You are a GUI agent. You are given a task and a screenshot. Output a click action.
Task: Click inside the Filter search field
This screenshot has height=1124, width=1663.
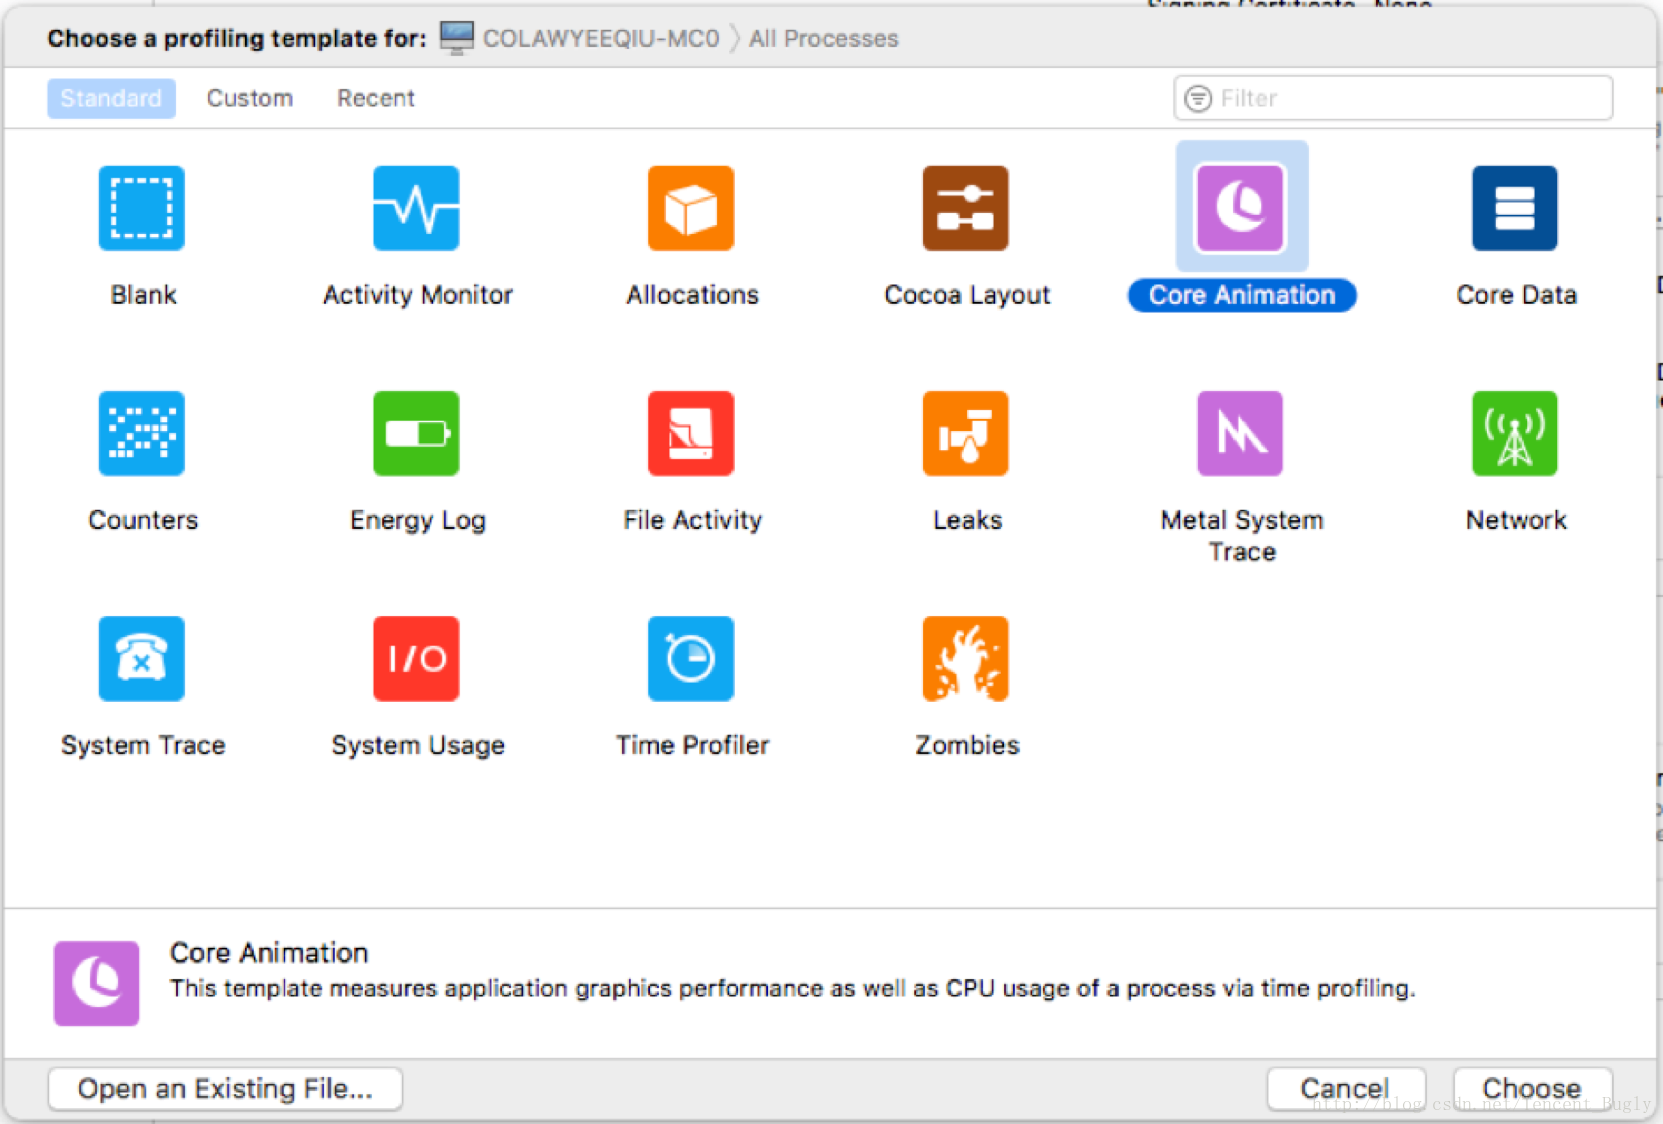pos(1390,97)
